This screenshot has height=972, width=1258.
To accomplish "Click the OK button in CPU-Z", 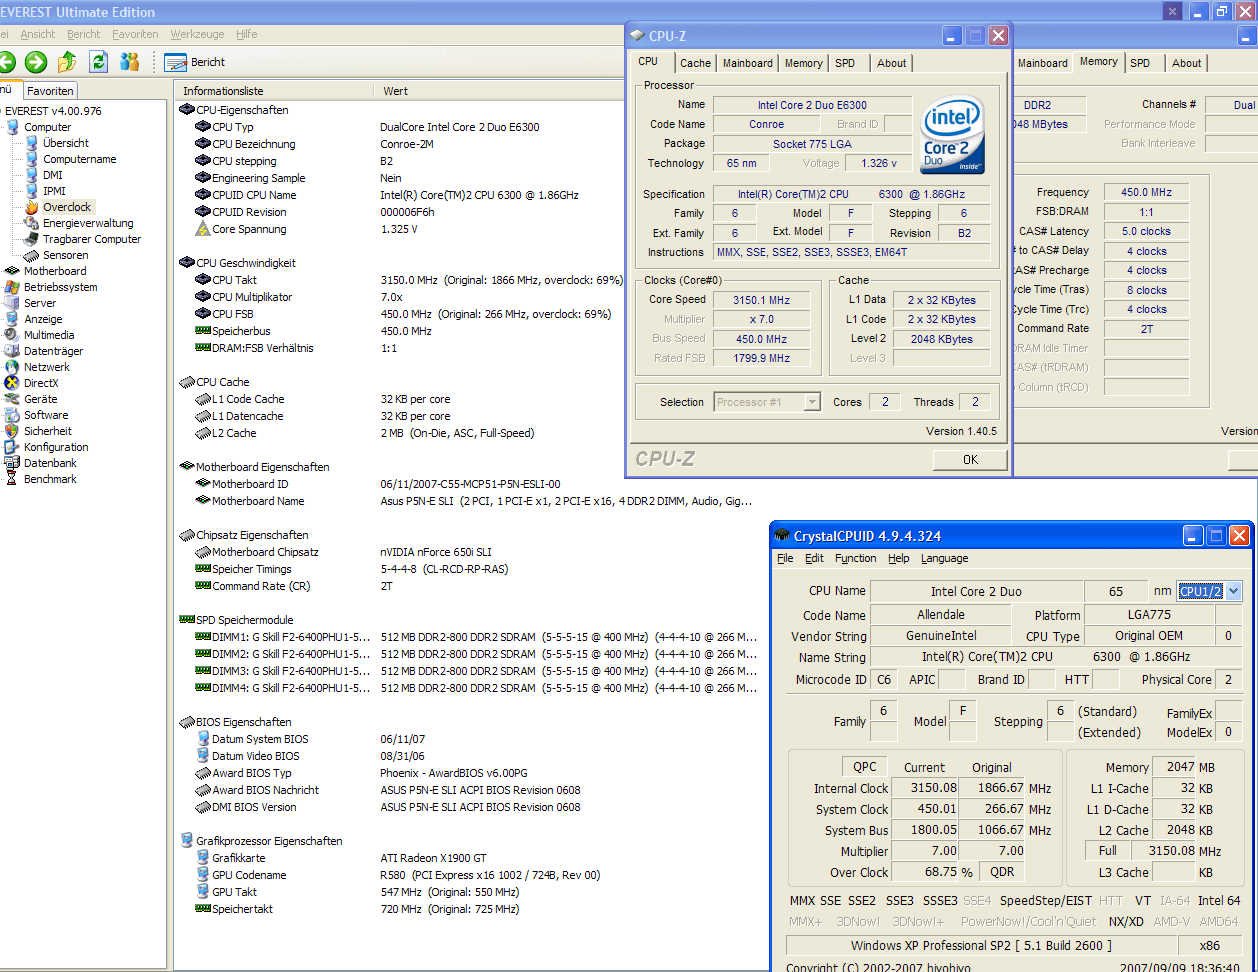I will (970, 459).
